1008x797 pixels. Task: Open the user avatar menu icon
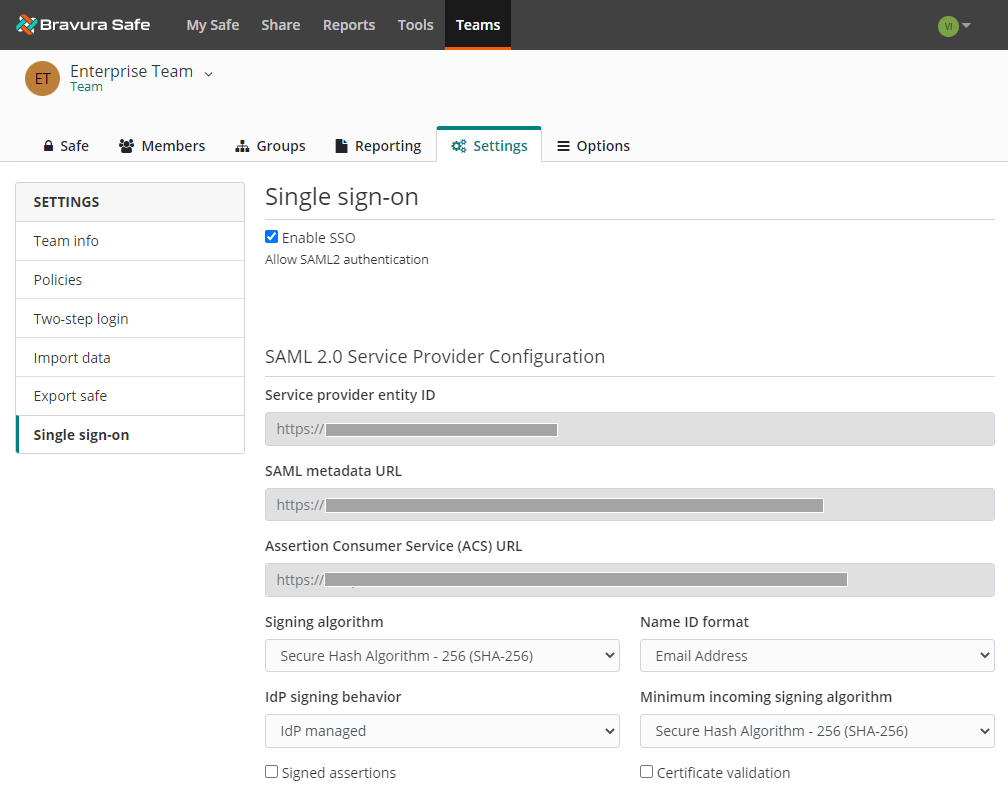pyautogui.click(x=948, y=26)
